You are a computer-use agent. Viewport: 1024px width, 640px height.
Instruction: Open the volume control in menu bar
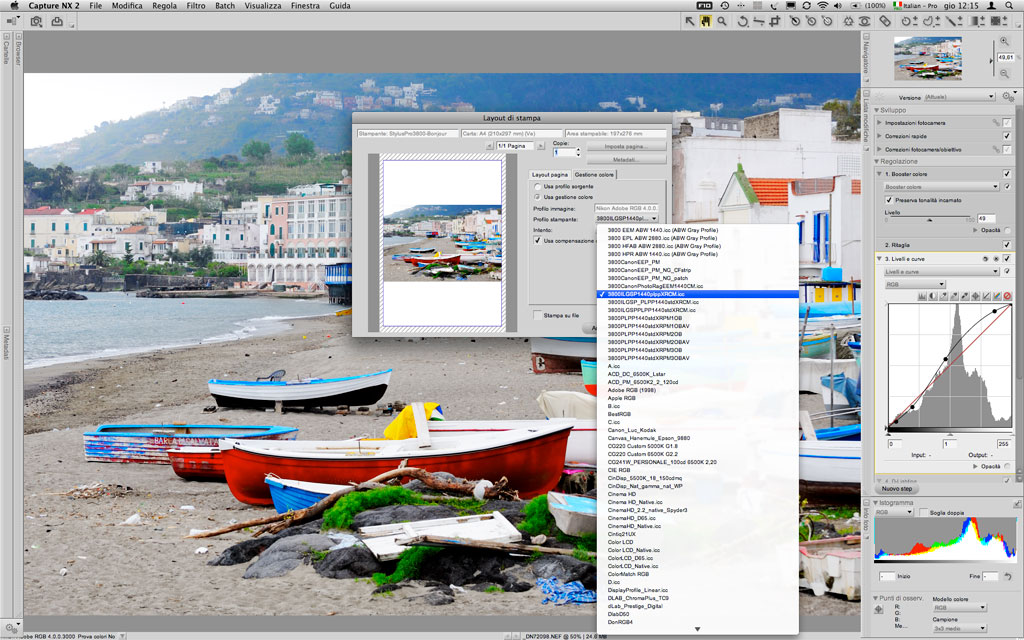point(839,5)
